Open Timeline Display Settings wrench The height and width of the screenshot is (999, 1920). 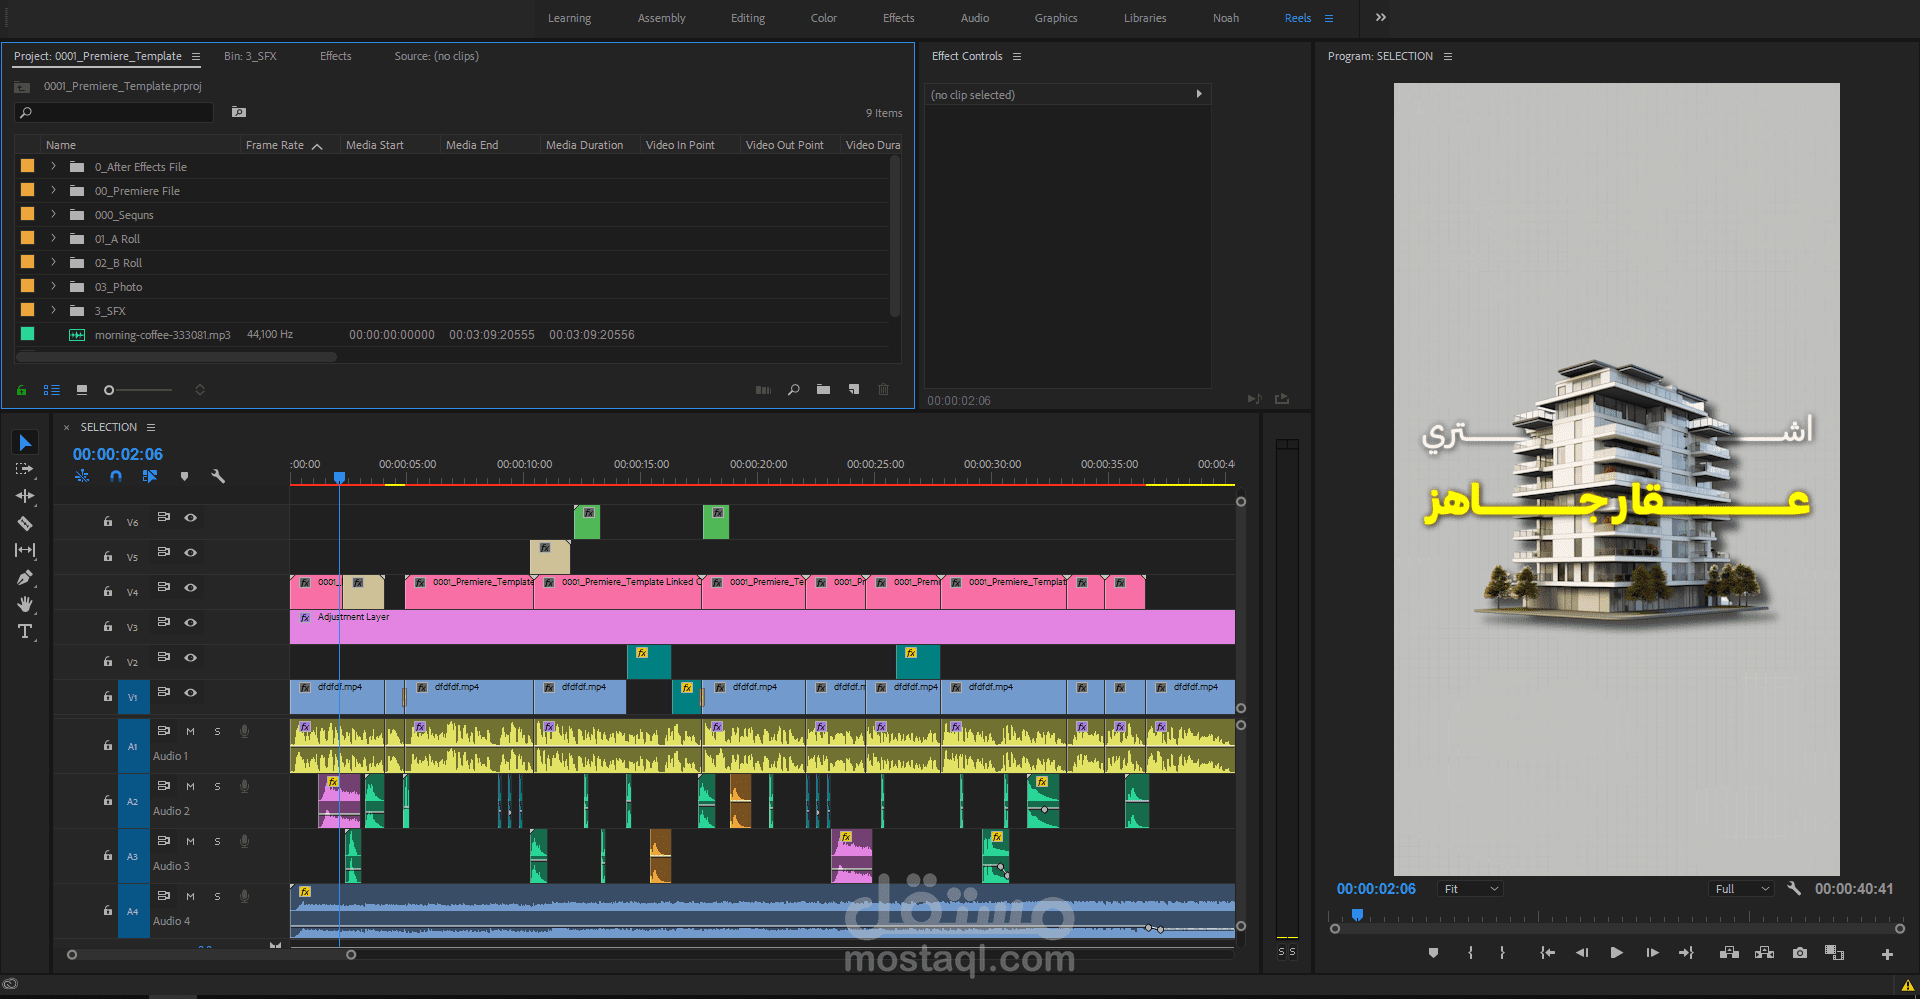218,476
